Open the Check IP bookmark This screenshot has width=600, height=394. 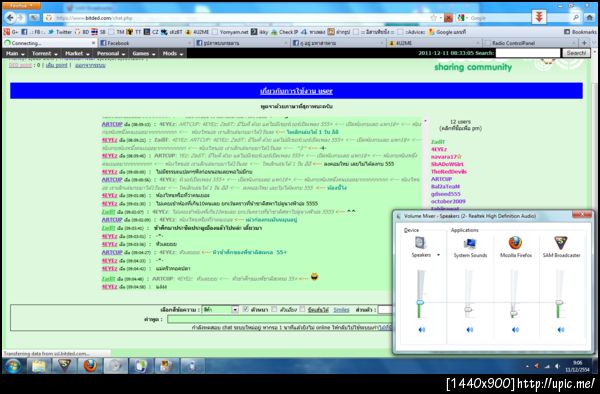tap(285, 32)
